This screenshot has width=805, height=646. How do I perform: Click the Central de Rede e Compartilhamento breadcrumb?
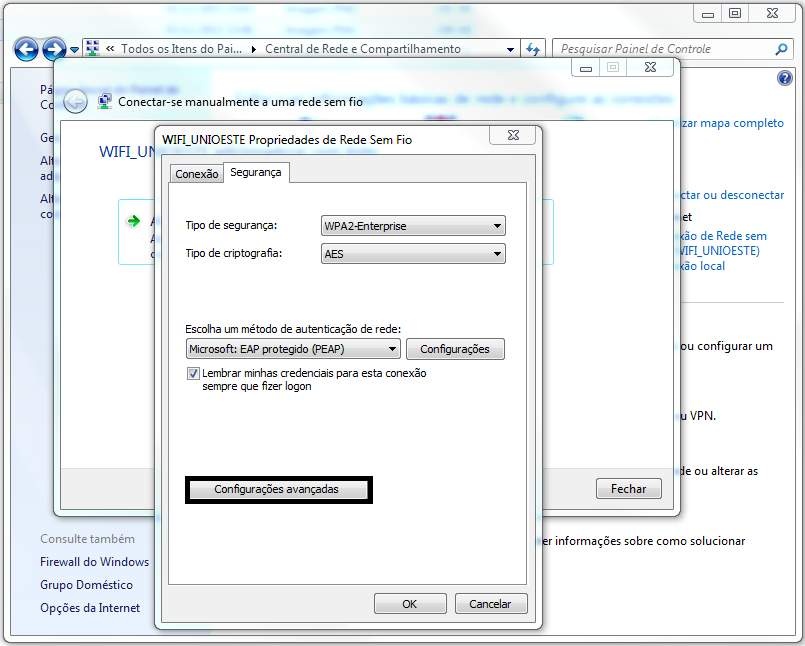362,49
